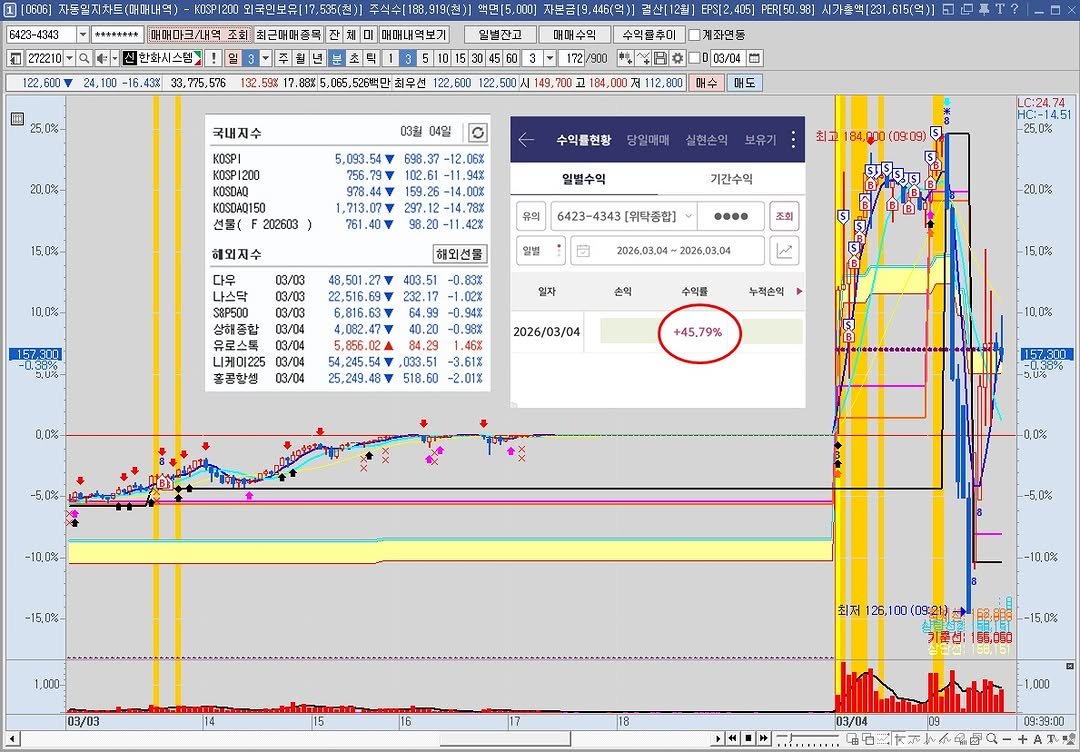This screenshot has height=752, width=1080.
Task: Click the speaker sound icon in the toolbar
Action: 101,58
